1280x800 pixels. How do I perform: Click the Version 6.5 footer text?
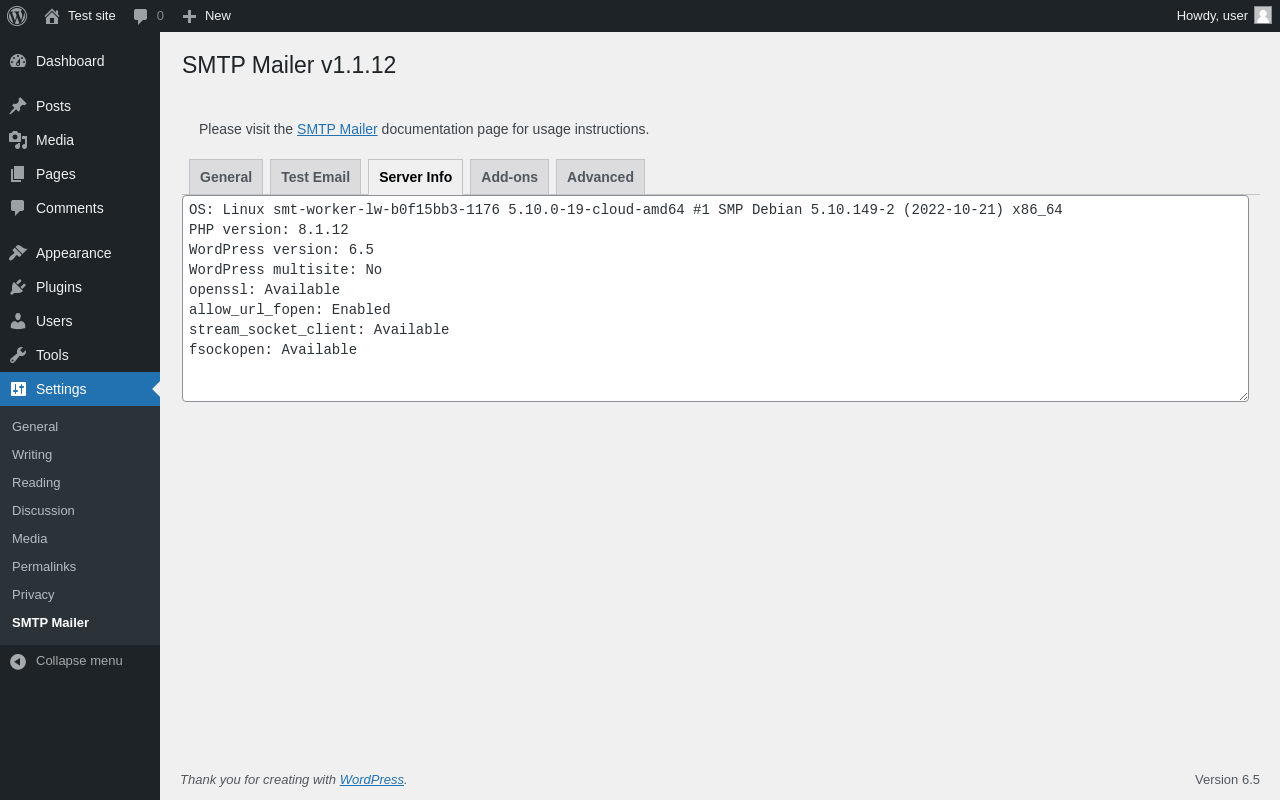pyautogui.click(x=1227, y=779)
